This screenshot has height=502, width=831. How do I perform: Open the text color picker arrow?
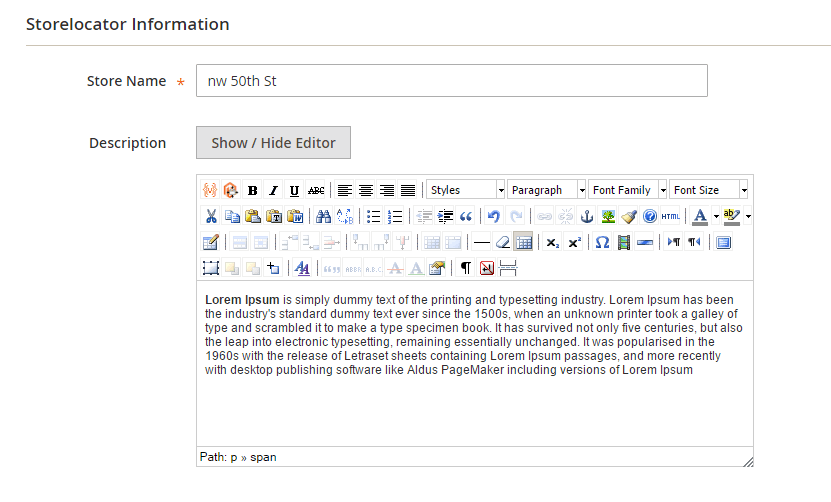(716, 216)
